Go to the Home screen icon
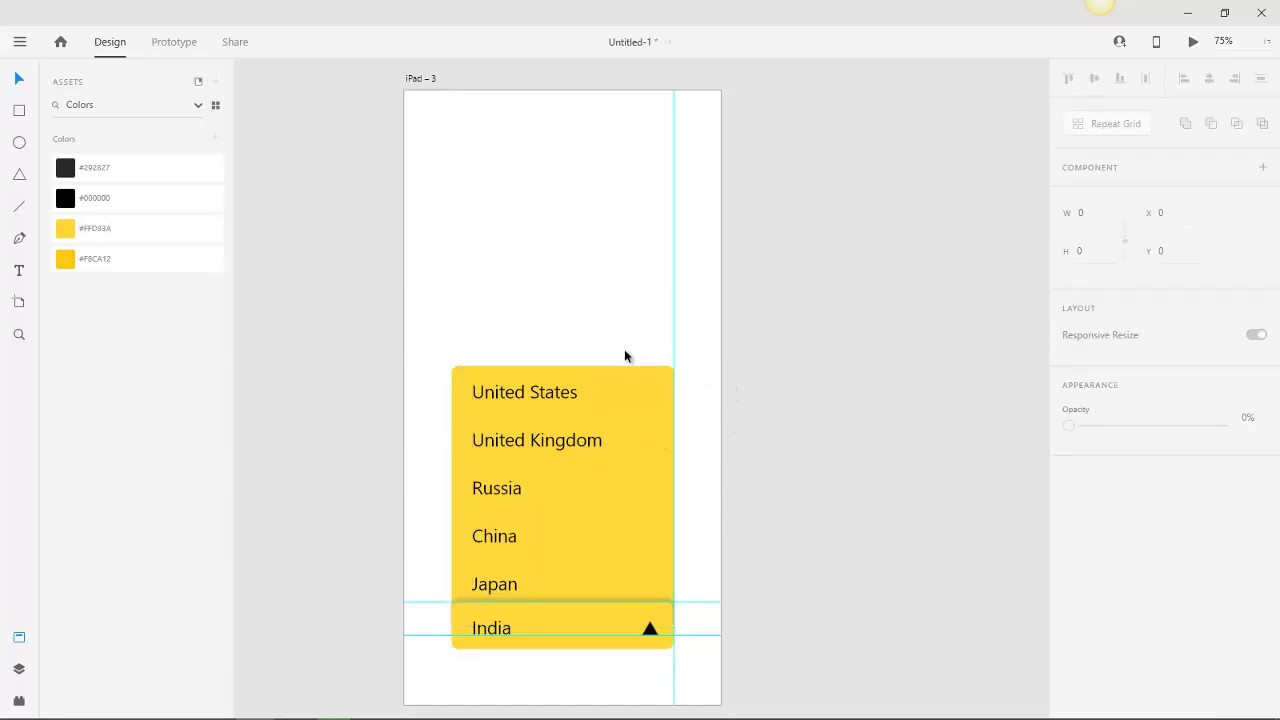1280x720 pixels. (x=61, y=42)
